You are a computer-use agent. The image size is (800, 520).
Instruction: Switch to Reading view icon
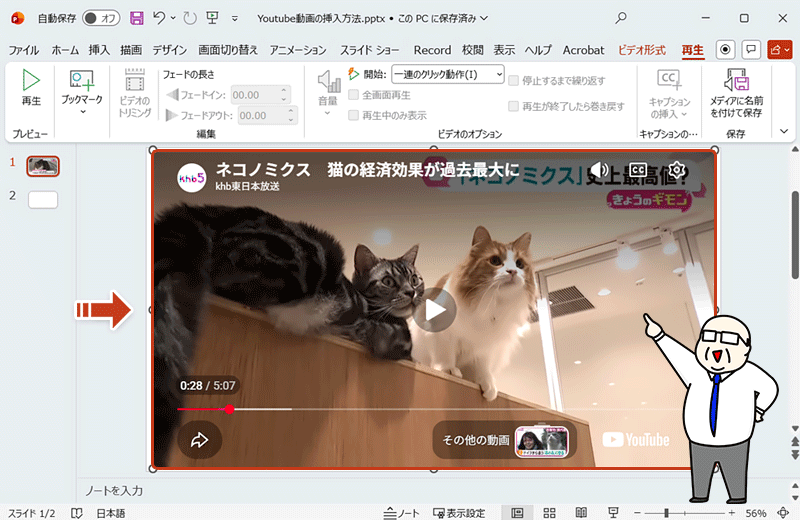pos(581,513)
